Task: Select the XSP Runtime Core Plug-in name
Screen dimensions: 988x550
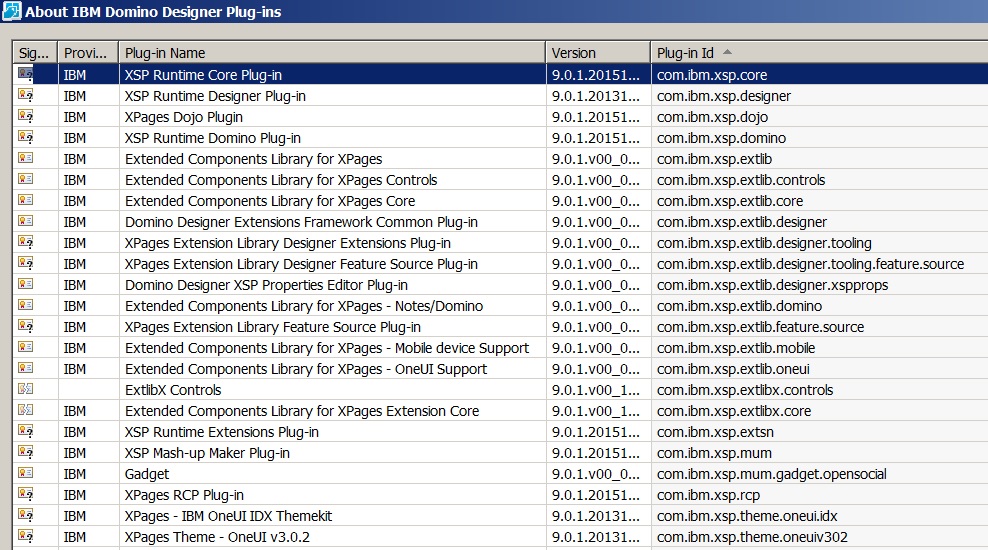Action: (x=203, y=75)
